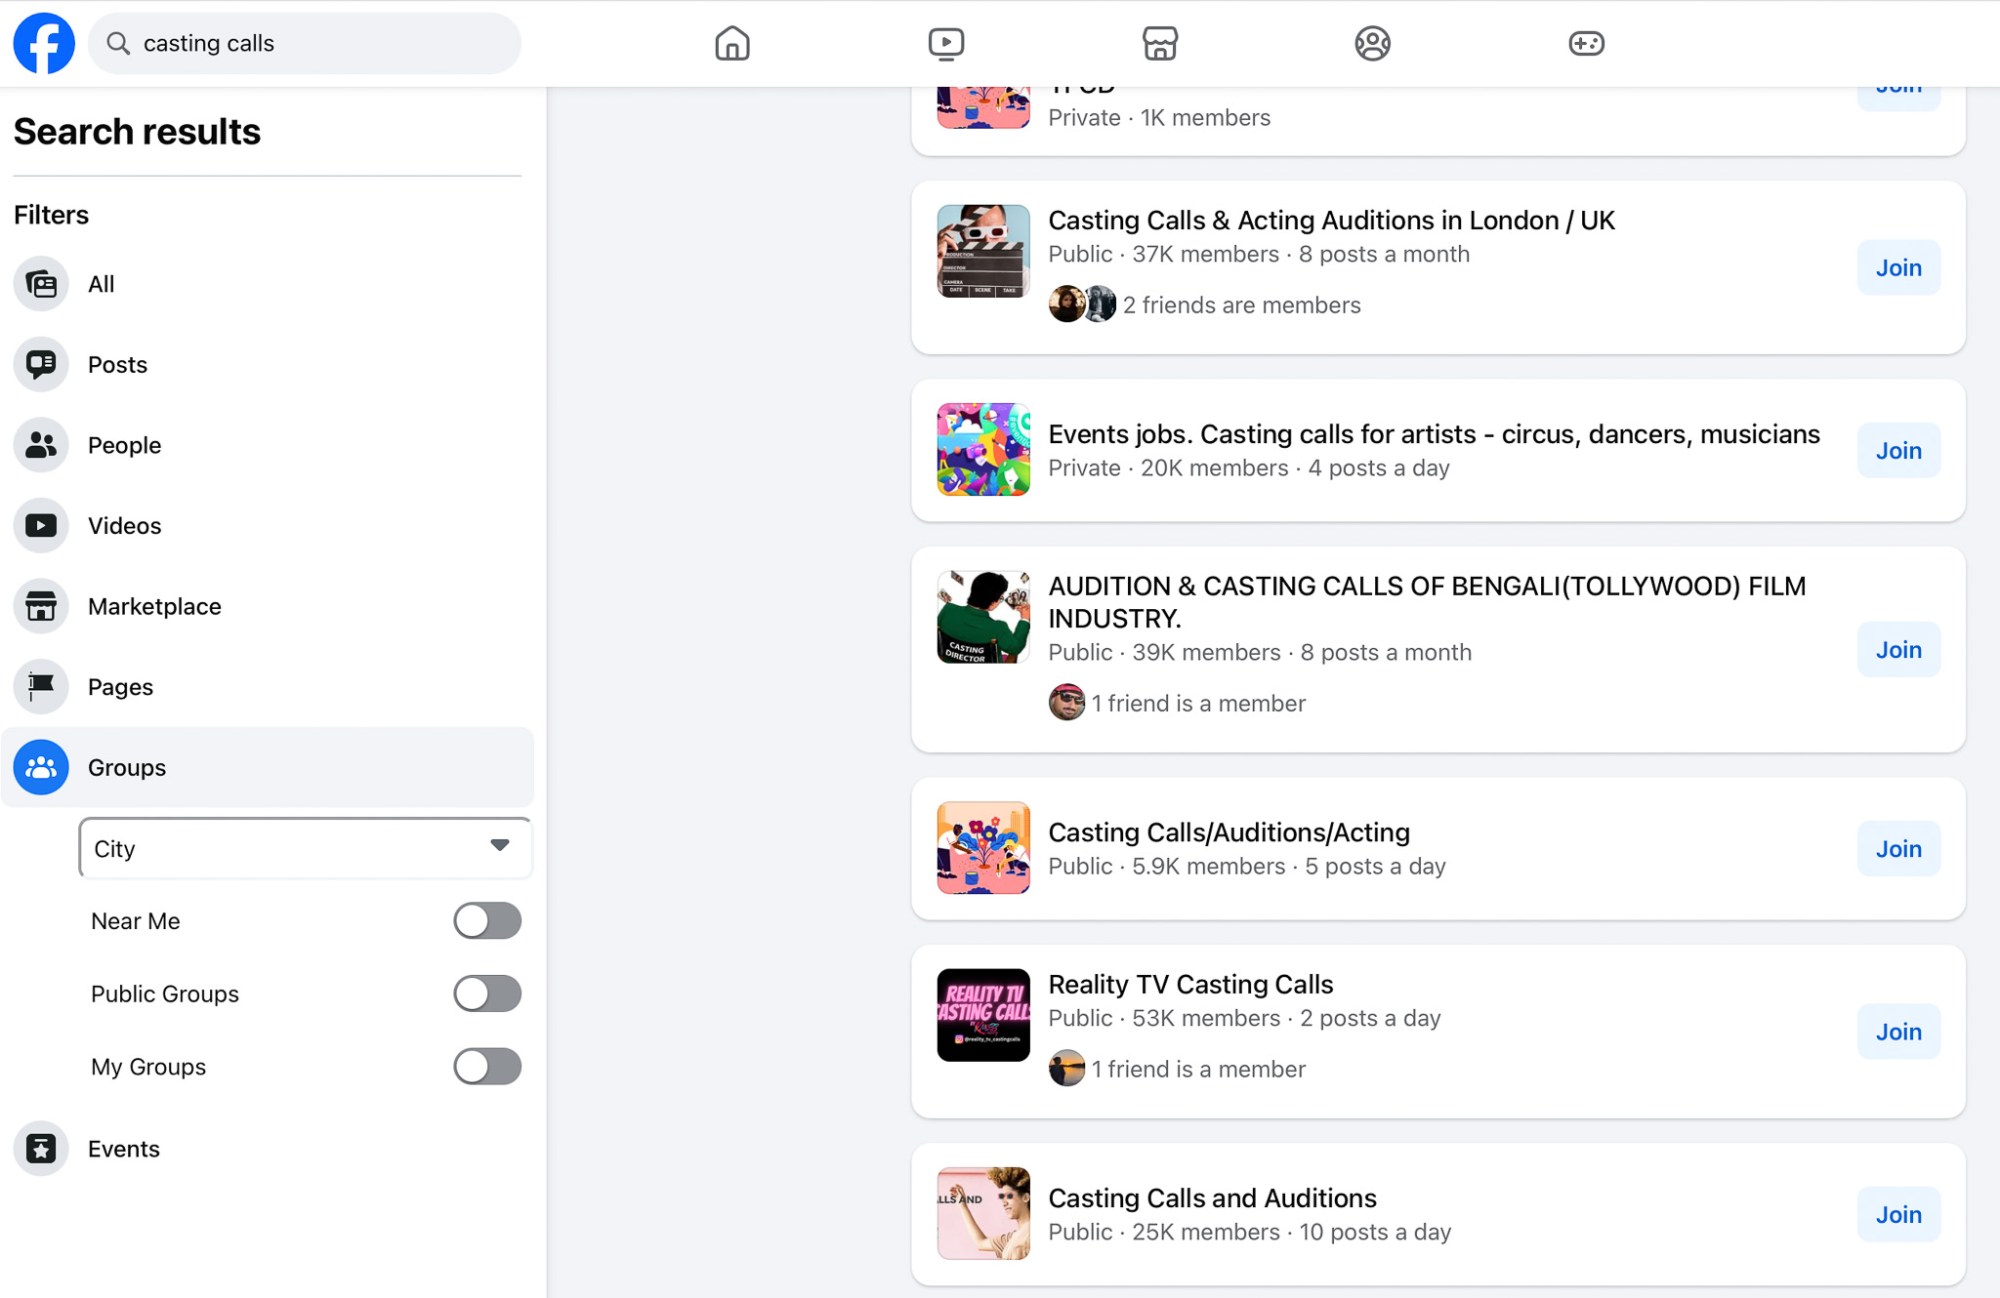
Task: Open the Home feed icon
Action: [x=732, y=43]
